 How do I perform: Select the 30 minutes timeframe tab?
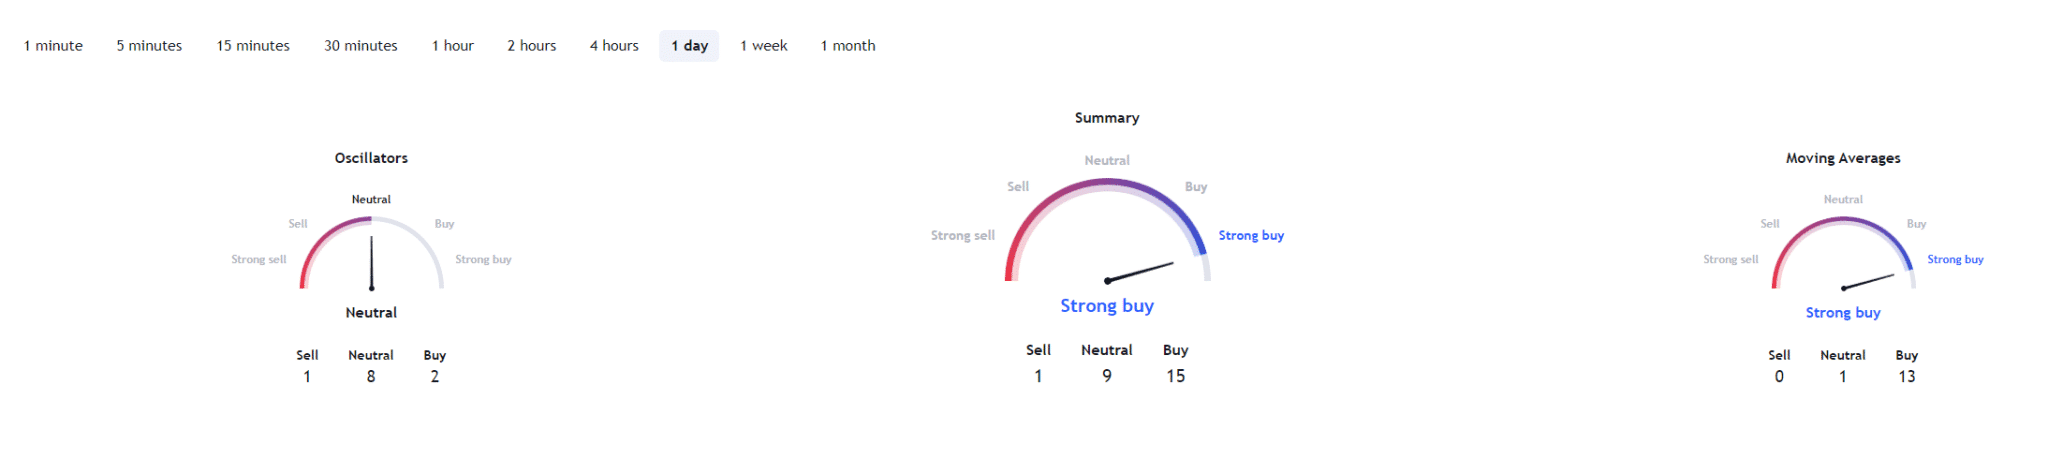[360, 46]
